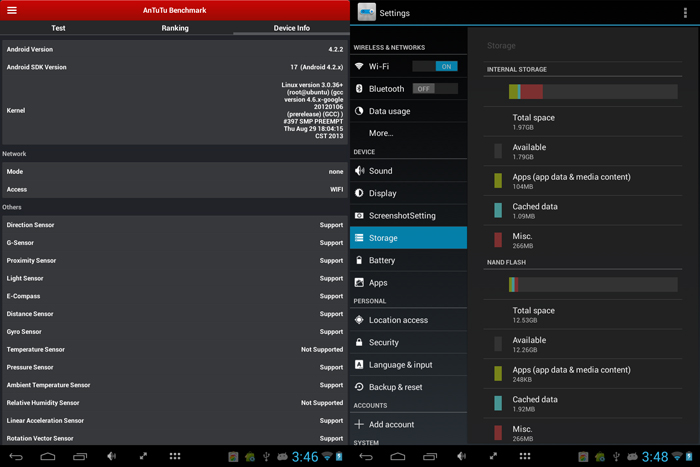Tap Back button in right navigation bar
This screenshot has width=700, height=467.
pos(366,456)
